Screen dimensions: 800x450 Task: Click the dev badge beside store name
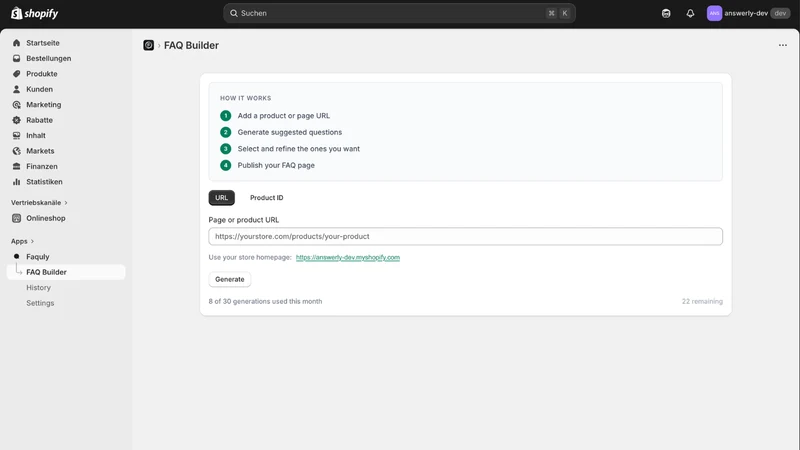(x=780, y=13)
